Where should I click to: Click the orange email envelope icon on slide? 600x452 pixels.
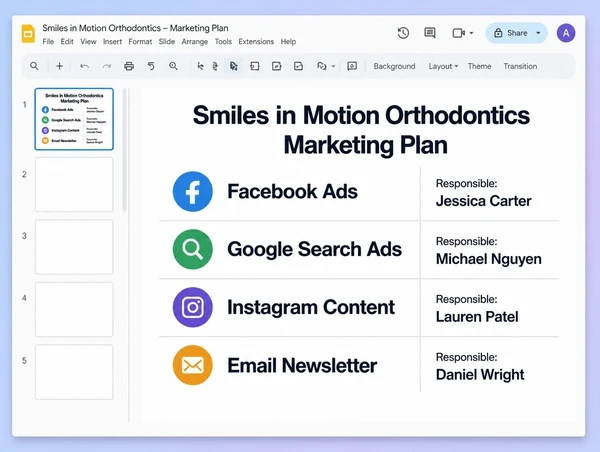coord(192,365)
